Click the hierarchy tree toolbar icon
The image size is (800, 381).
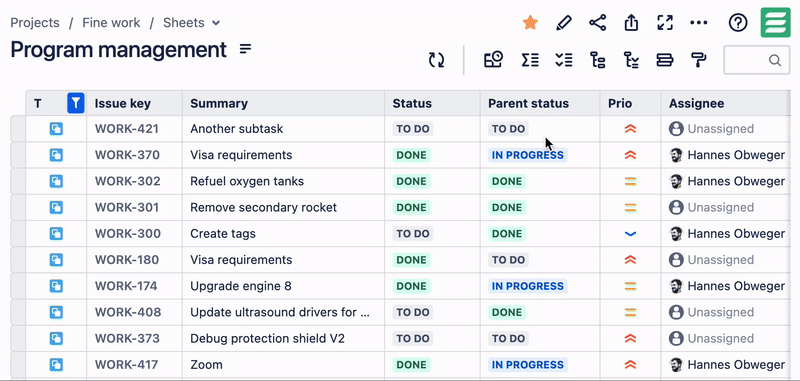coord(597,60)
